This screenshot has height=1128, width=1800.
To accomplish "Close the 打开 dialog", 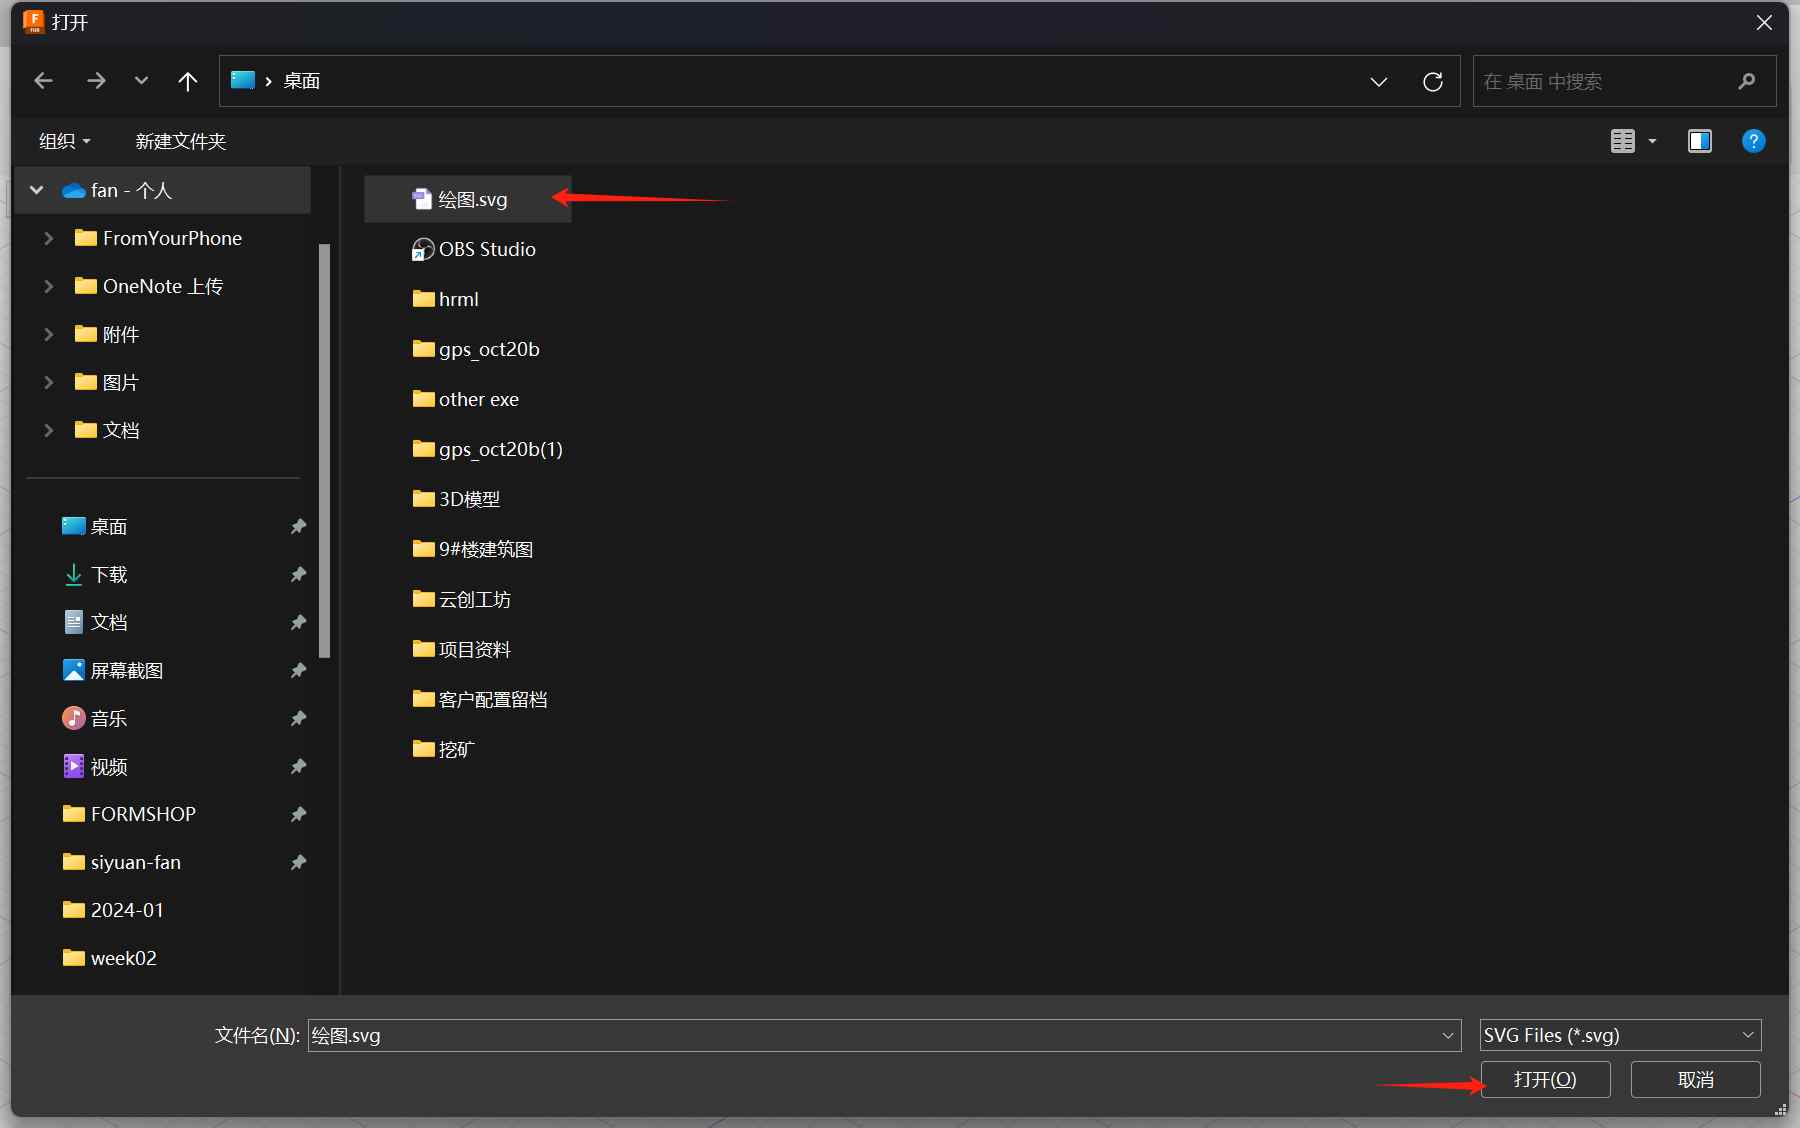I will click(1764, 22).
